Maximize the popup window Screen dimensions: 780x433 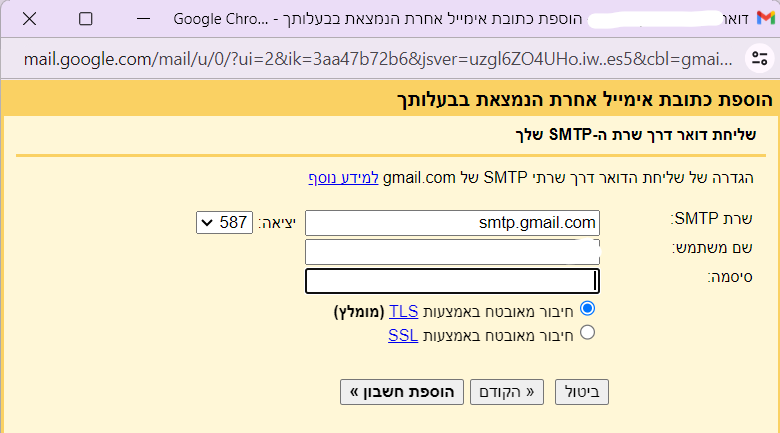86,19
